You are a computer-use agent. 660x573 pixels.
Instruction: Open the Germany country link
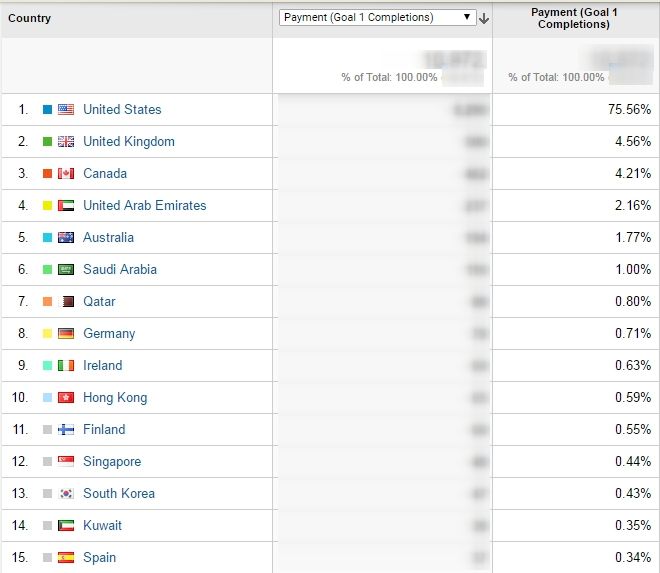pyautogui.click(x=109, y=333)
